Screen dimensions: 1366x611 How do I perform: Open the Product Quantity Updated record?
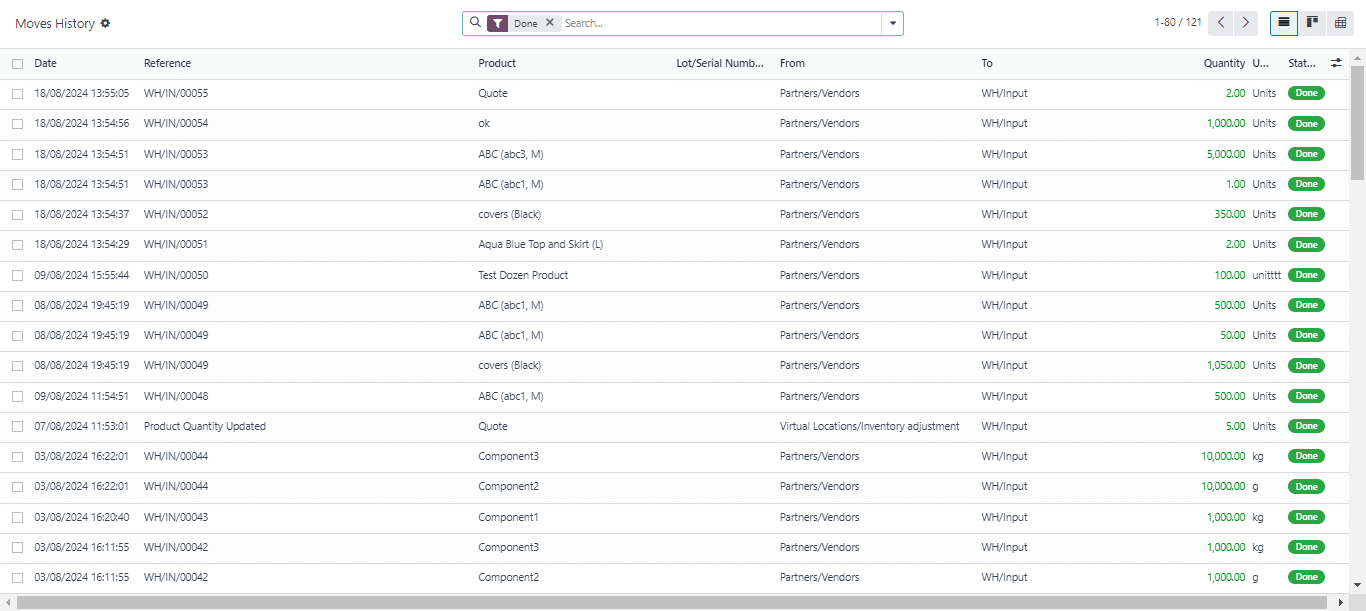click(205, 426)
